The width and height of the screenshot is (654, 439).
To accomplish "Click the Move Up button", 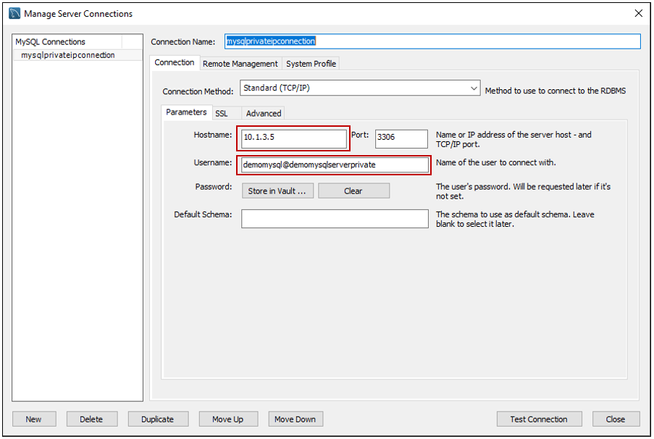I will [228, 419].
